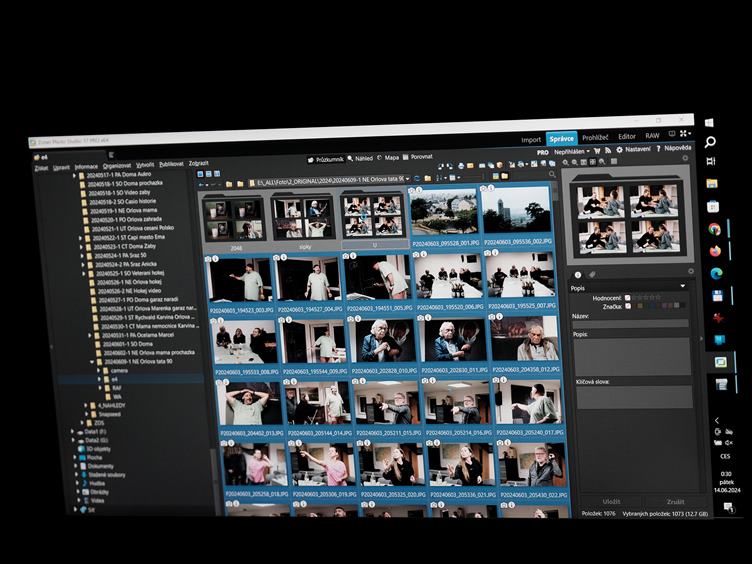Open Nápověda help question mark
Screen dimensions: 752x564
point(658,149)
